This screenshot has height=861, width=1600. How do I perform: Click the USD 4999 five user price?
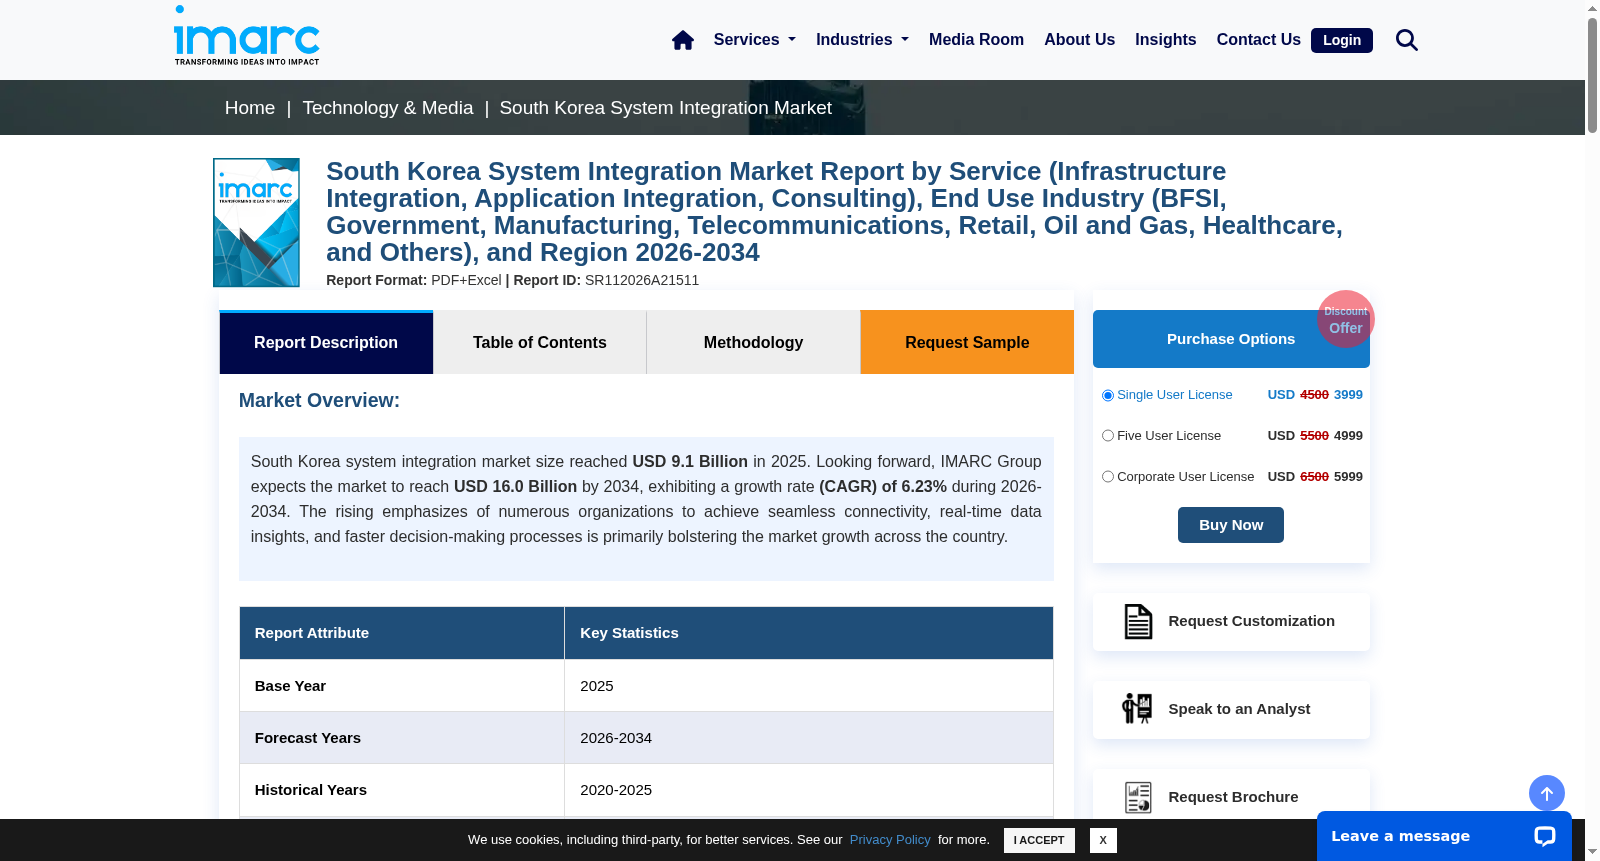click(x=1315, y=436)
